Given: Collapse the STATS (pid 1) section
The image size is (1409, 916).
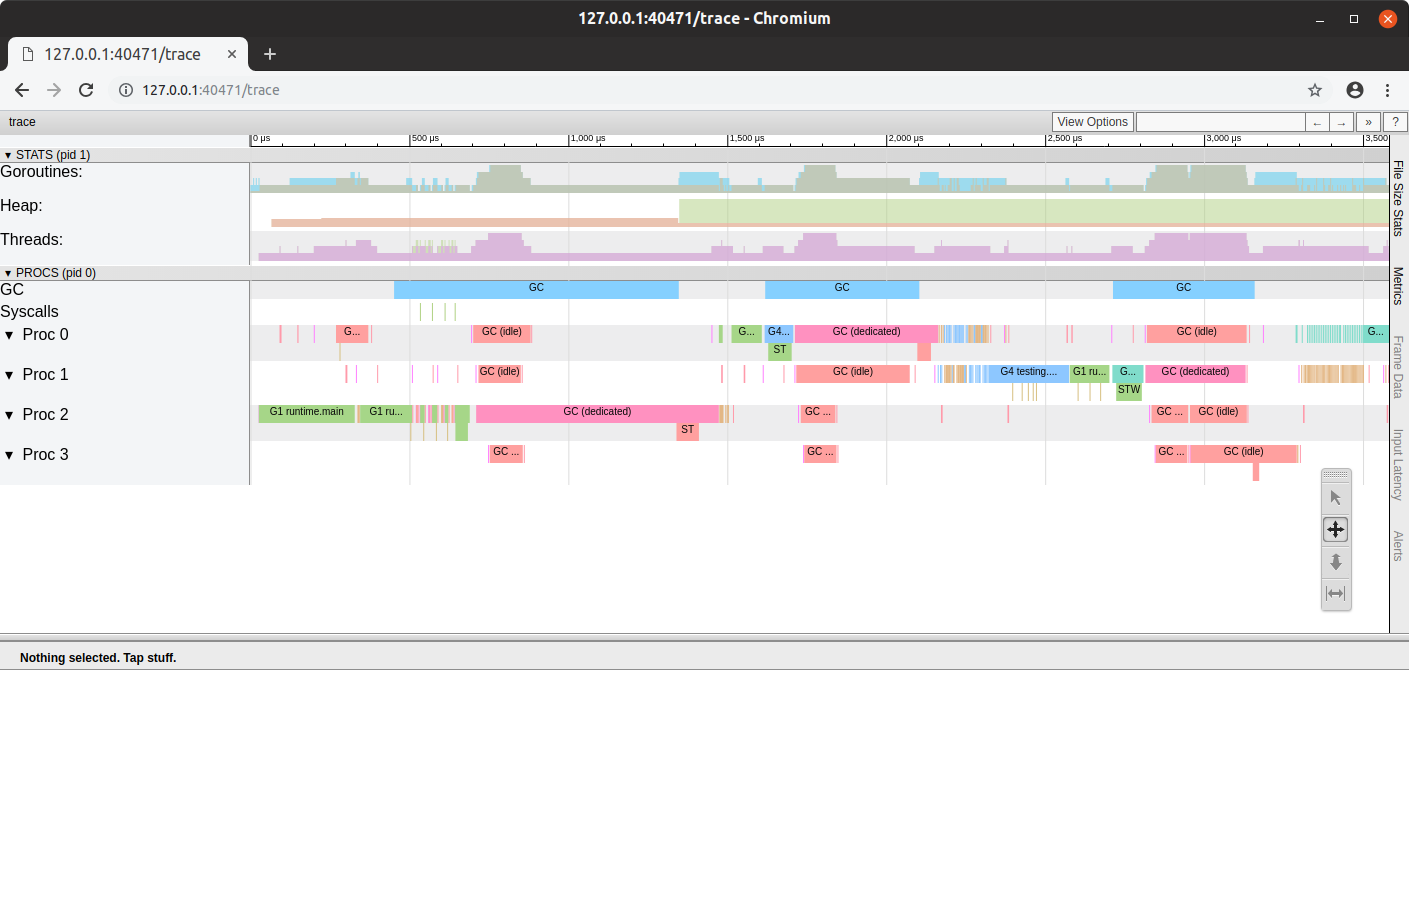Looking at the screenshot, I should [8, 155].
